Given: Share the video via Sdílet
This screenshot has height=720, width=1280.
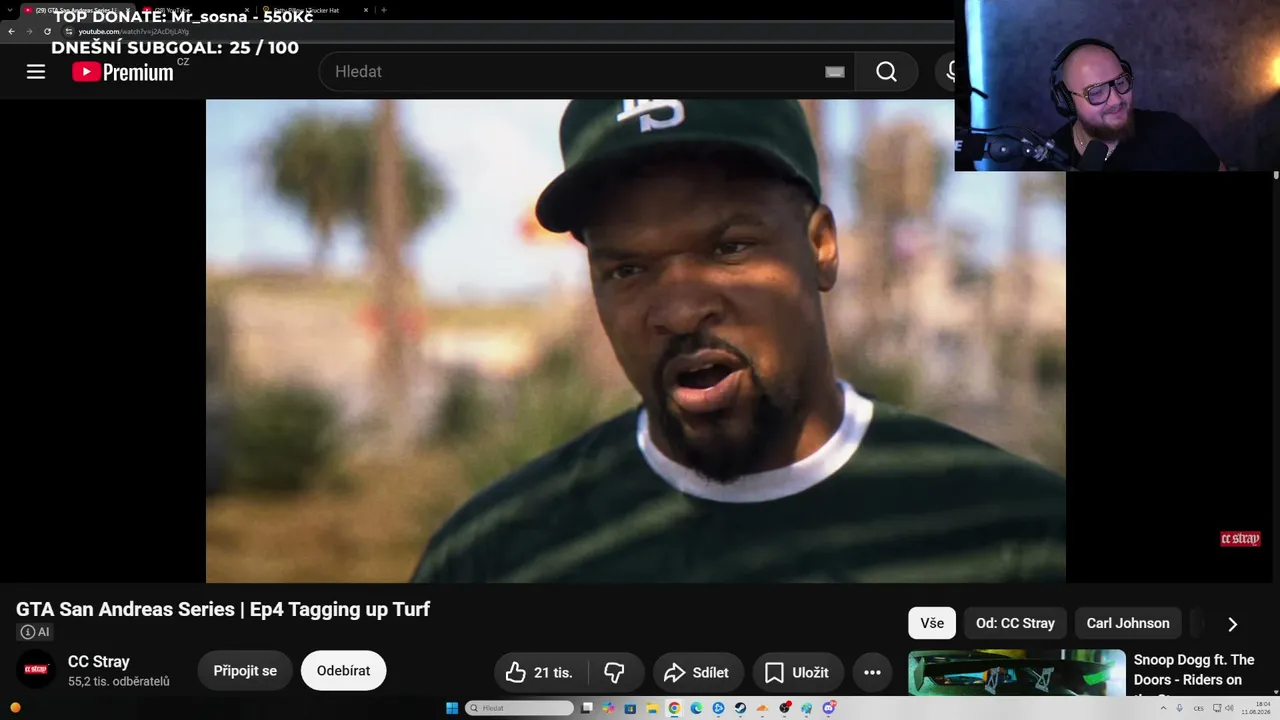Looking at the screenshot, I should pos(696,673).
